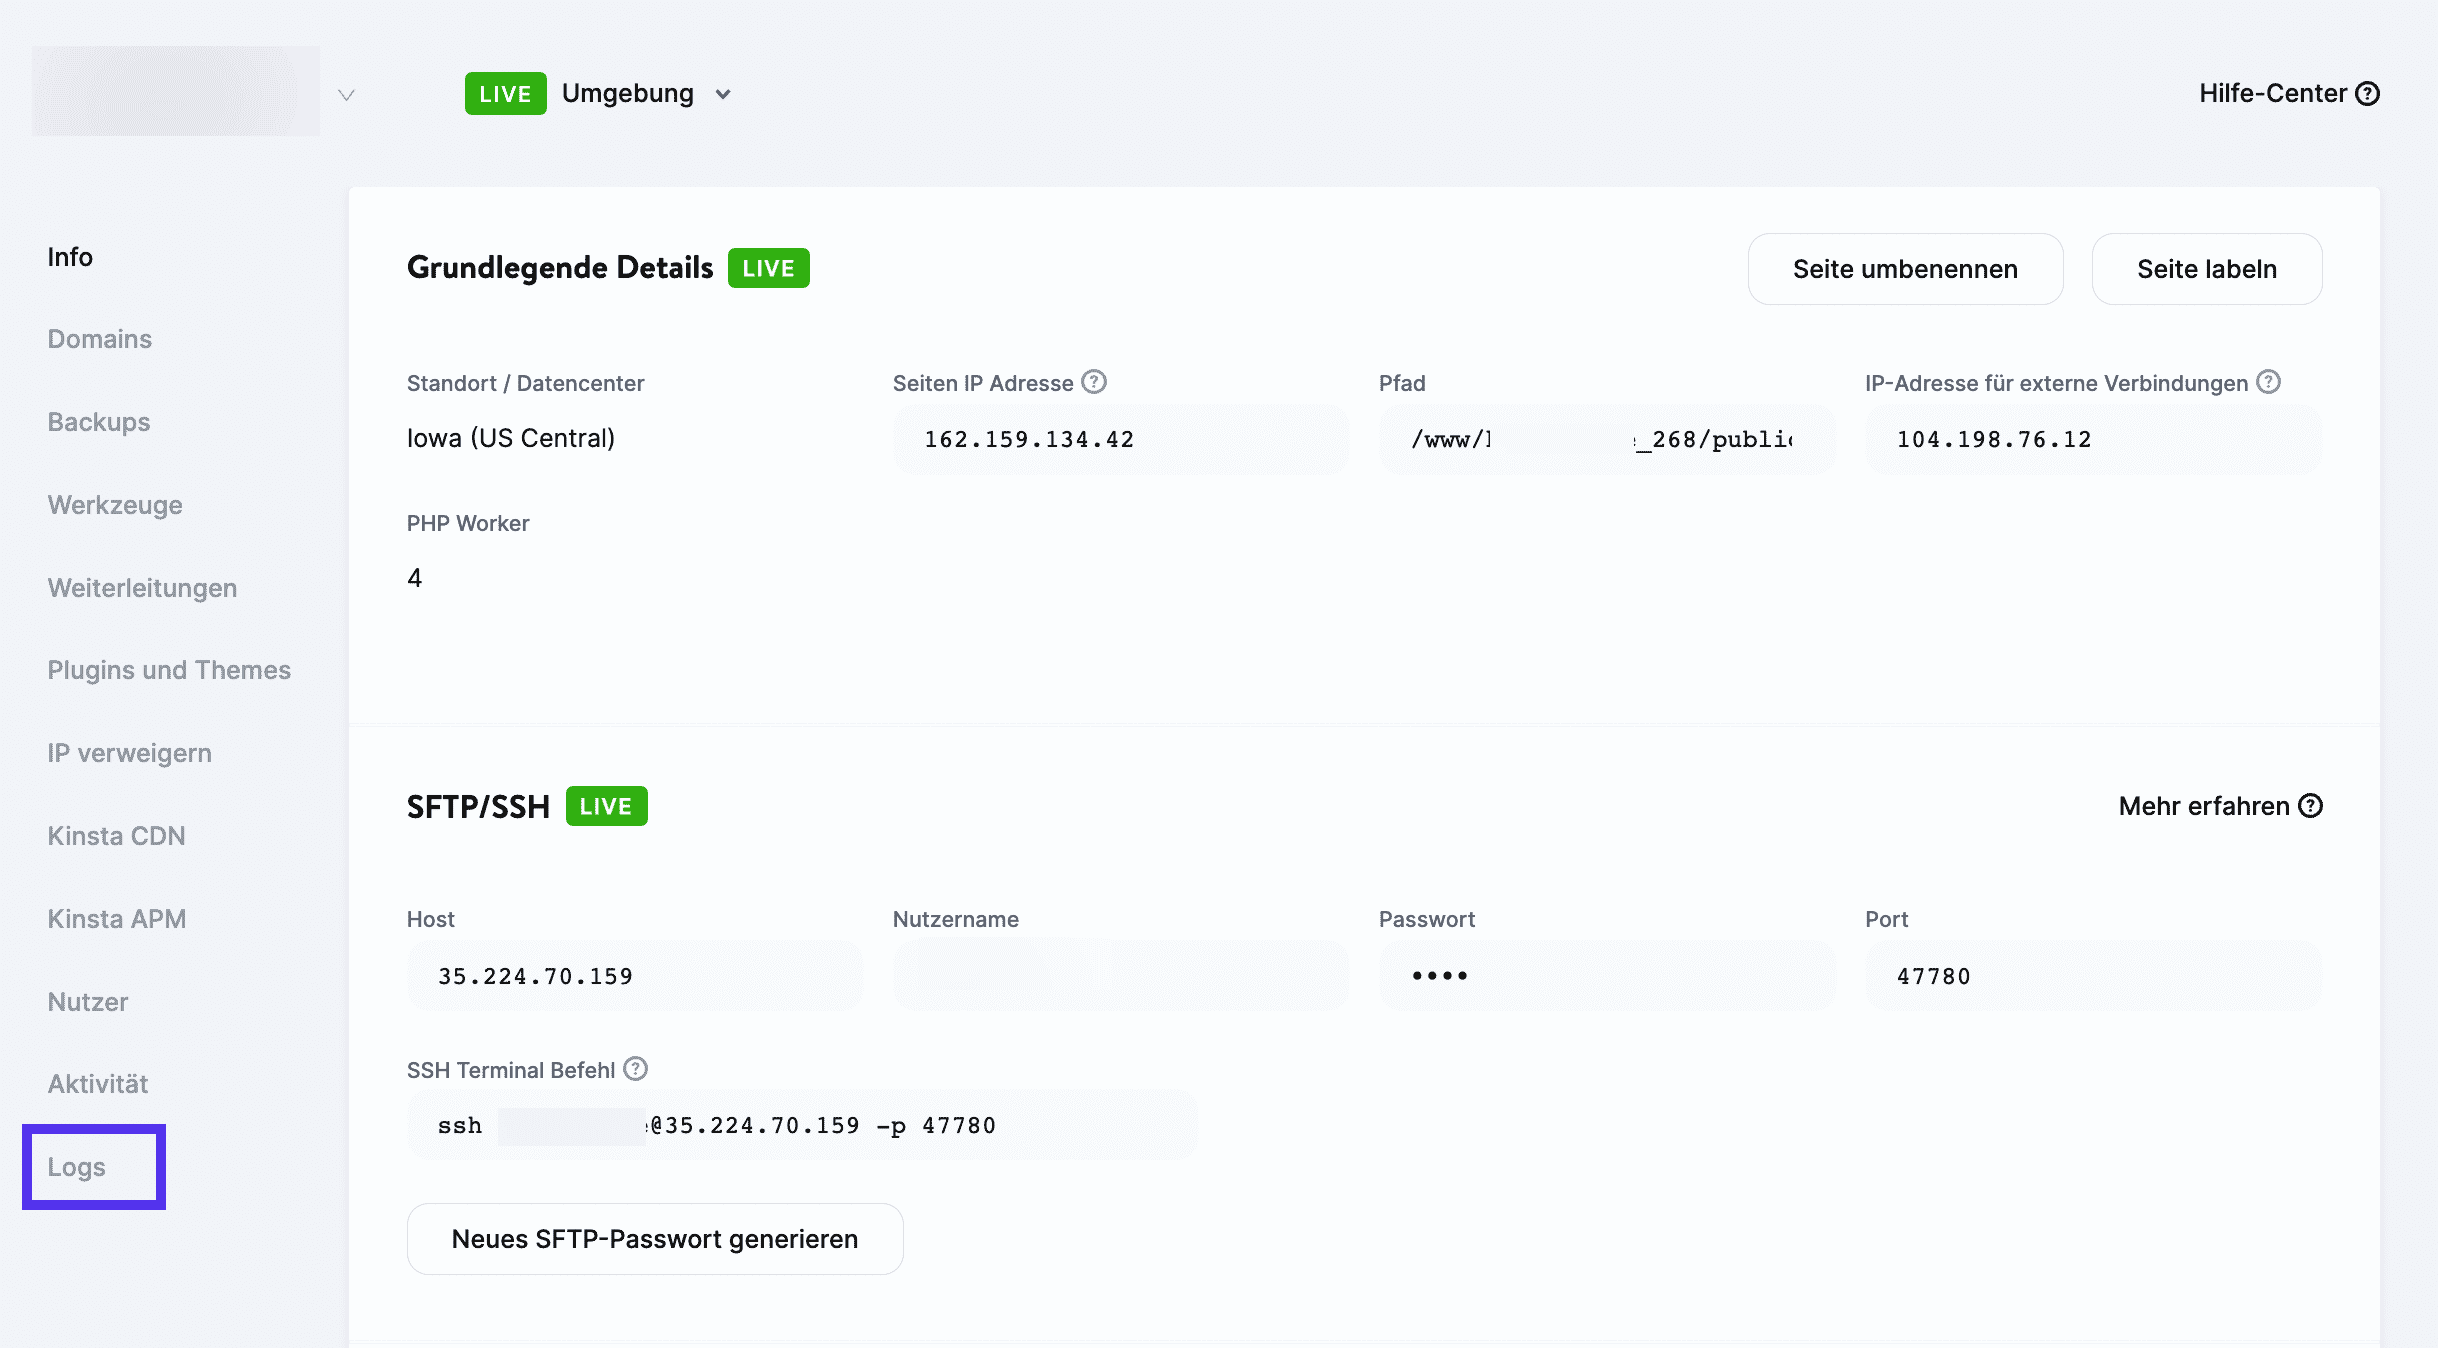Image resolution: width=2438 pixels, height=1348 pixels.
Task: Click Seite umbenennen button
Action: click(1904, 269)
